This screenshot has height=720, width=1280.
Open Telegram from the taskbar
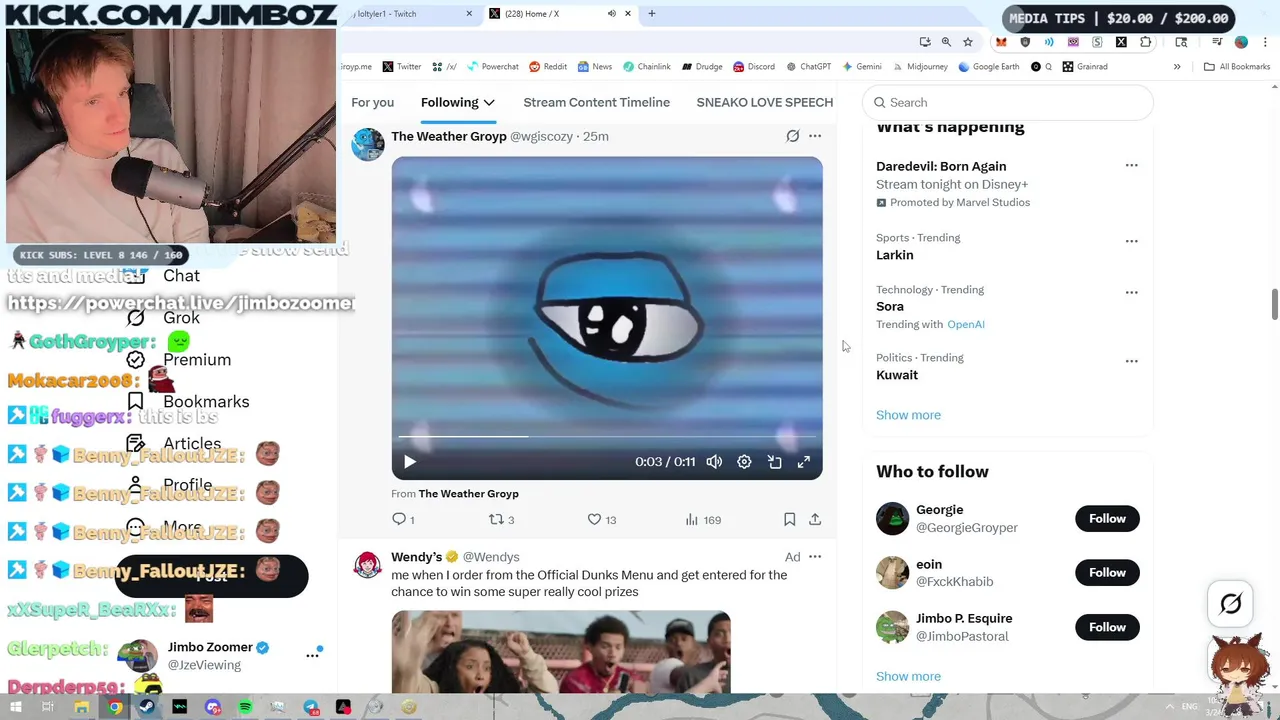pyautogui.click(x=311, y=707)
